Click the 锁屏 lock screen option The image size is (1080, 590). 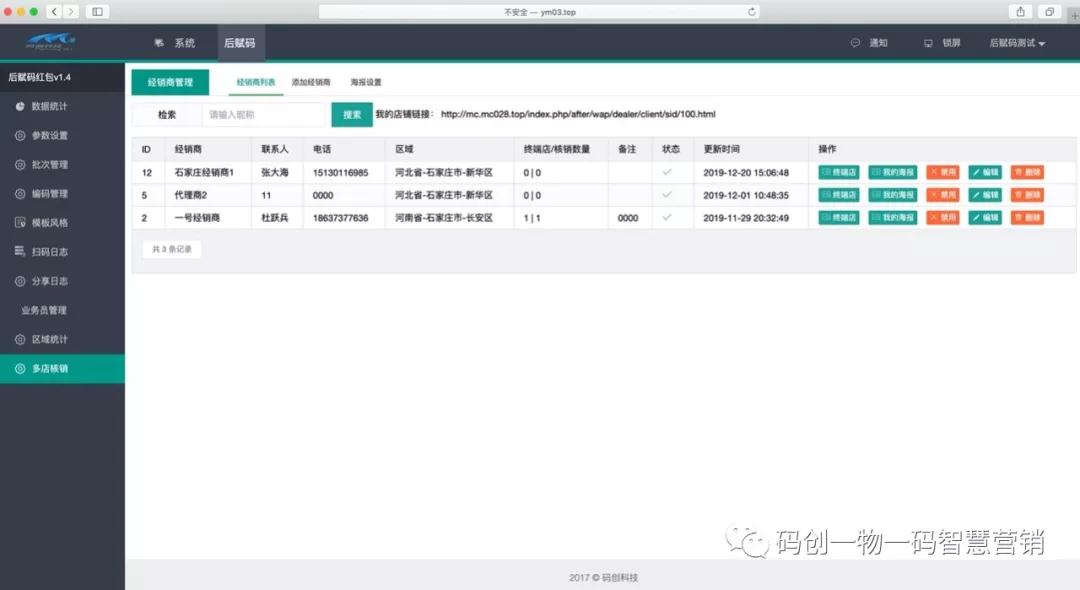(x=942, y=43)
